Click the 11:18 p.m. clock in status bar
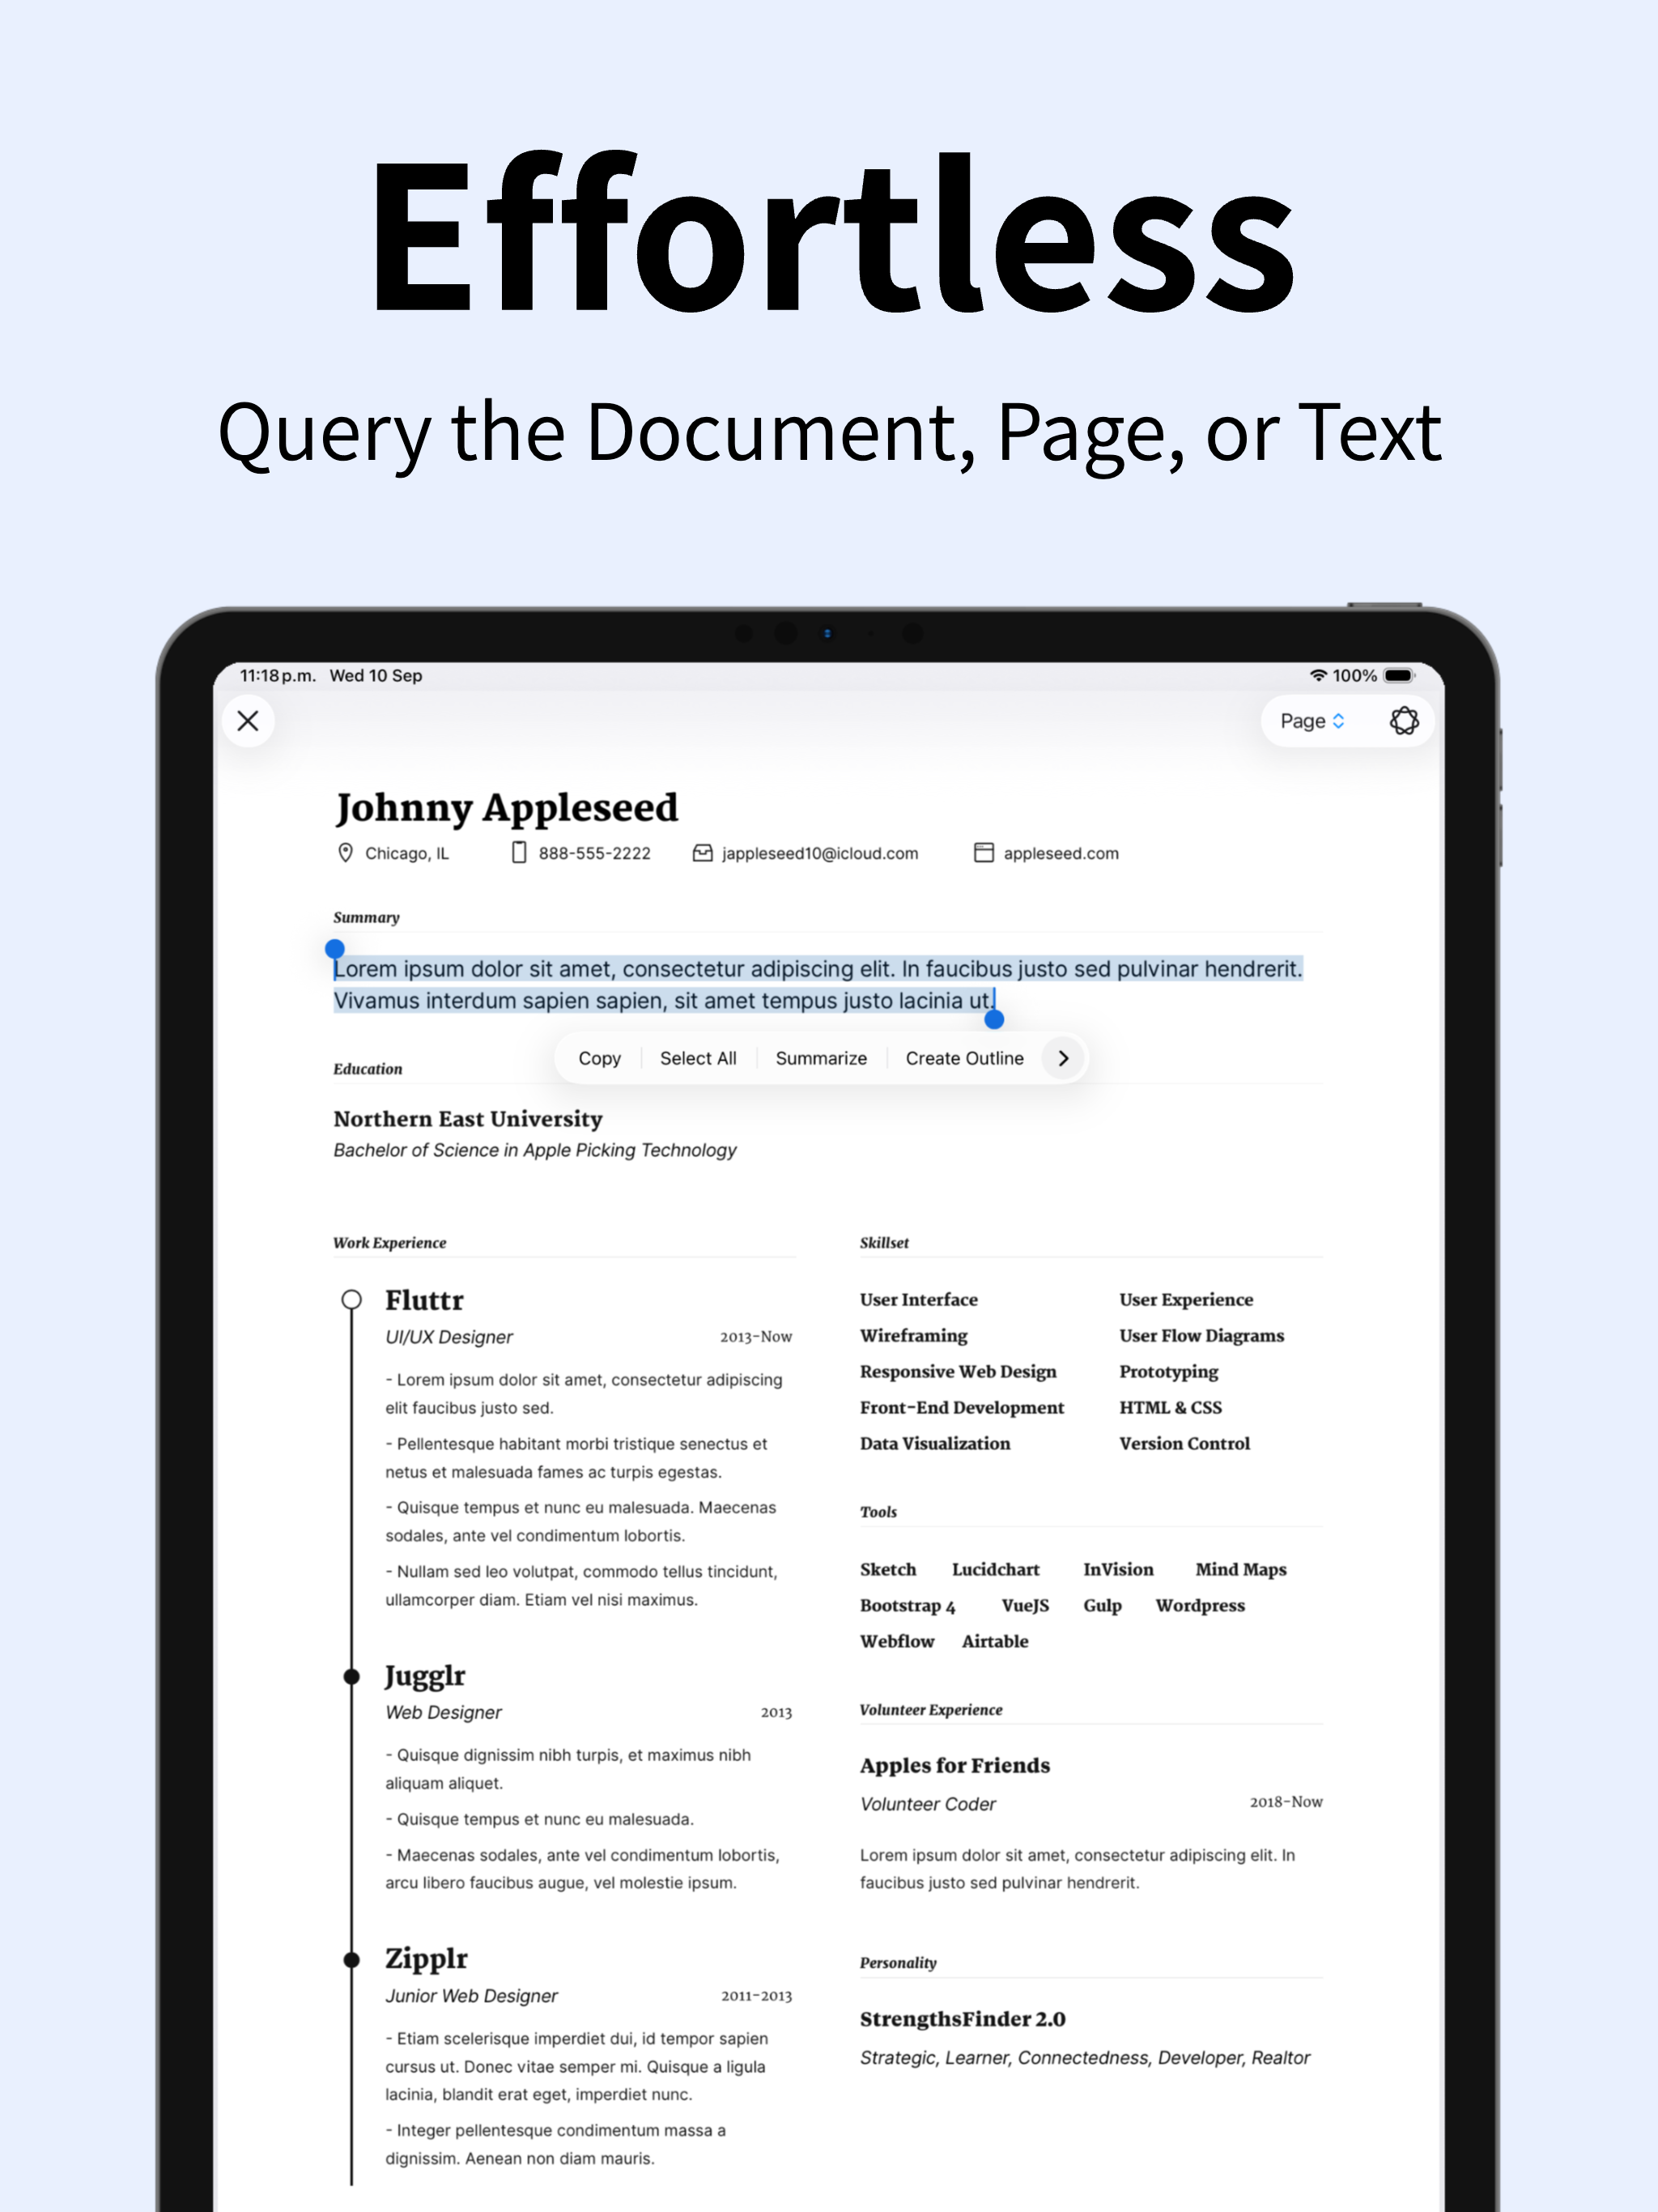The width and height of the screenshot is (1658, 2212). [278, 676]
